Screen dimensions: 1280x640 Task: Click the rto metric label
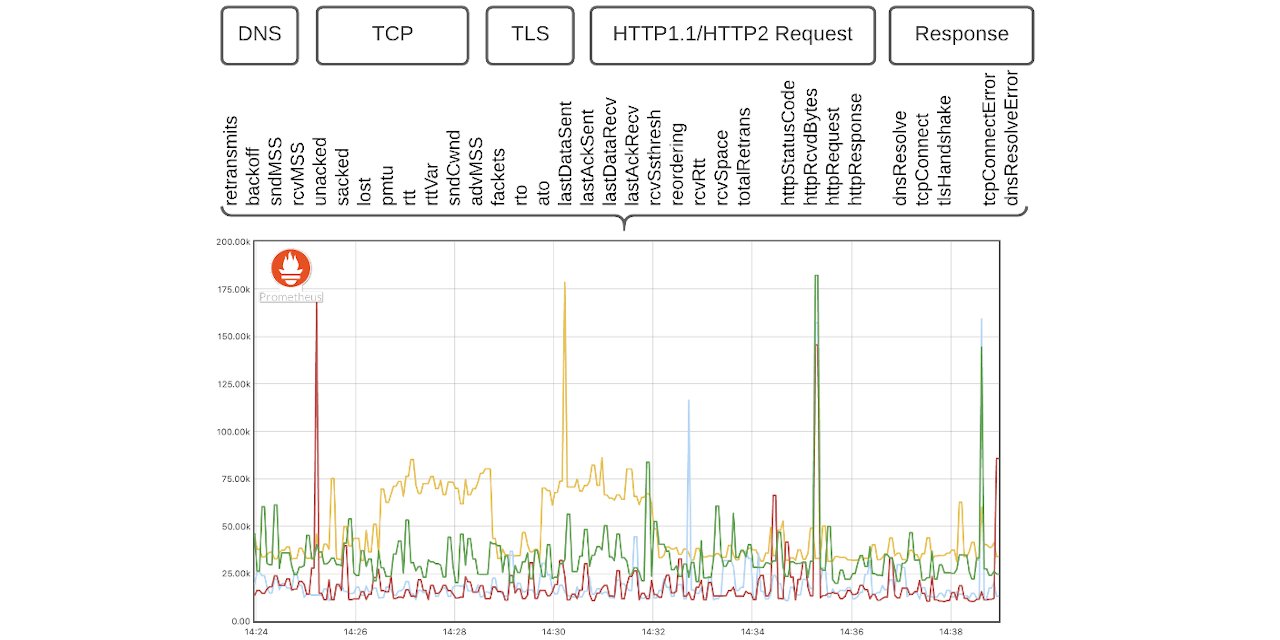[520, 195]
